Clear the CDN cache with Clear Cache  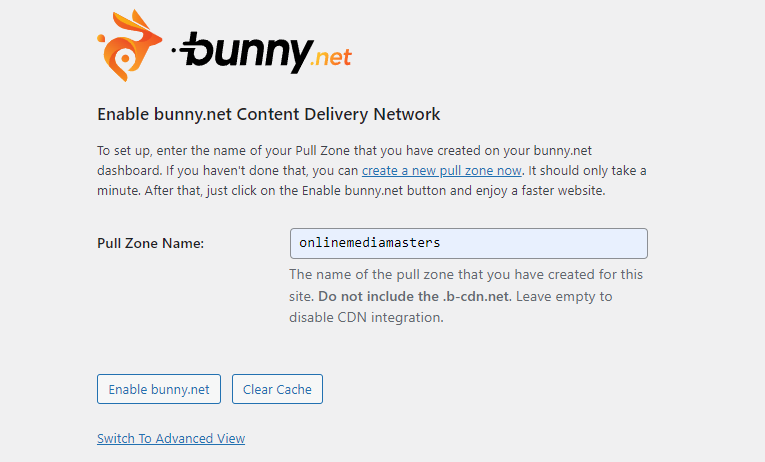[x=277, y=389]
